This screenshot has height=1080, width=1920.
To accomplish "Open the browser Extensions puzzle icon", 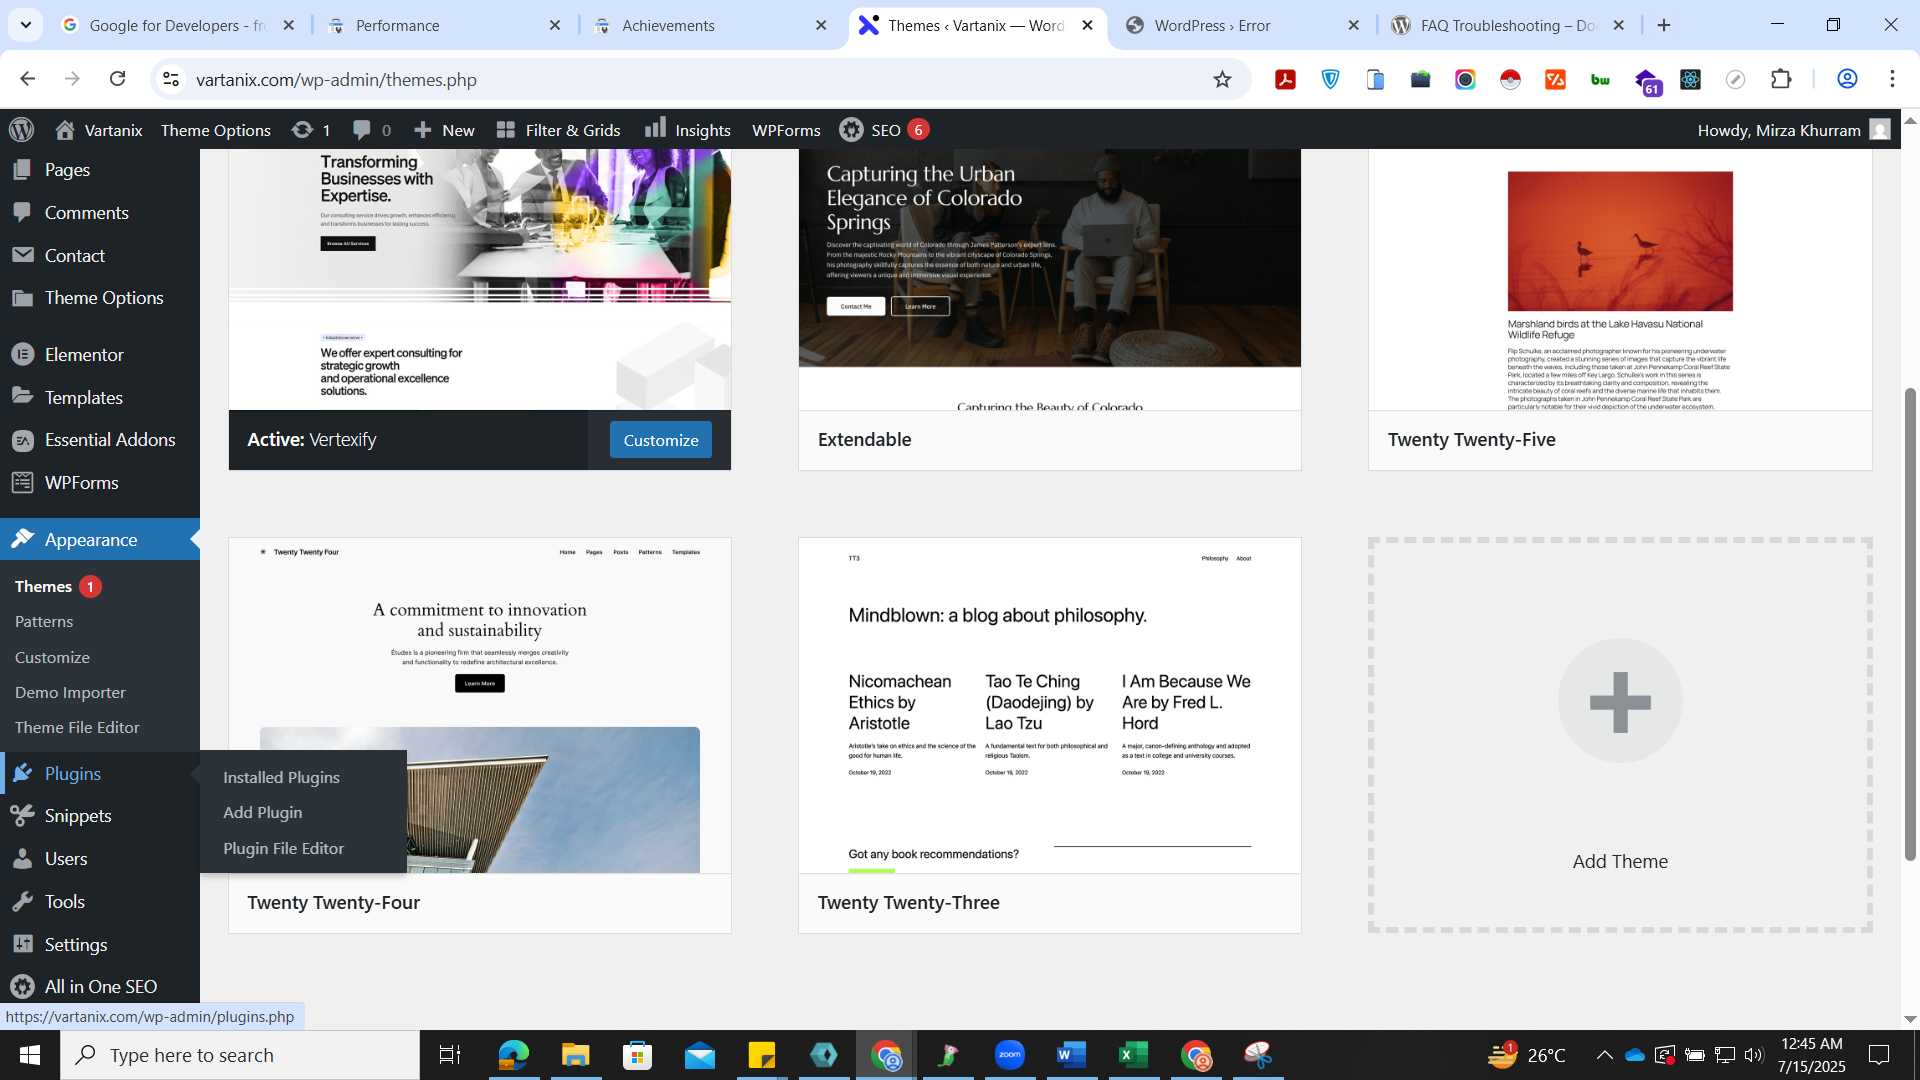I will 1781,79.
